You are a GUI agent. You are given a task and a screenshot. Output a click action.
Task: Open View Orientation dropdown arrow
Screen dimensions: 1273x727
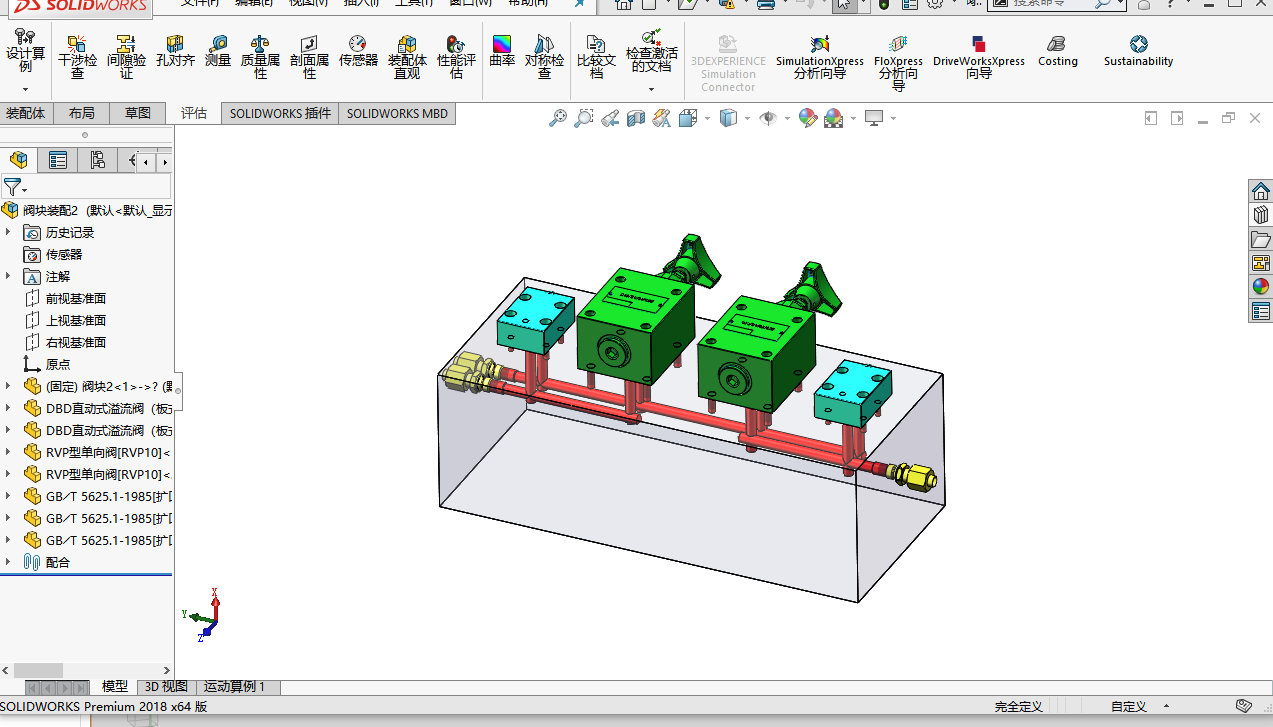pos(707,118)
